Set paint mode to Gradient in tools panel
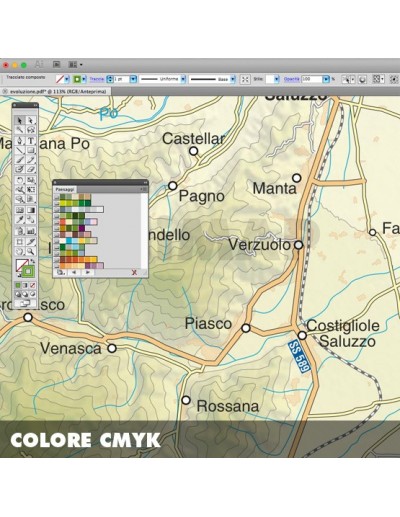Image resolution: width=400 pixels, height=517 pixels. coord(25,285)
